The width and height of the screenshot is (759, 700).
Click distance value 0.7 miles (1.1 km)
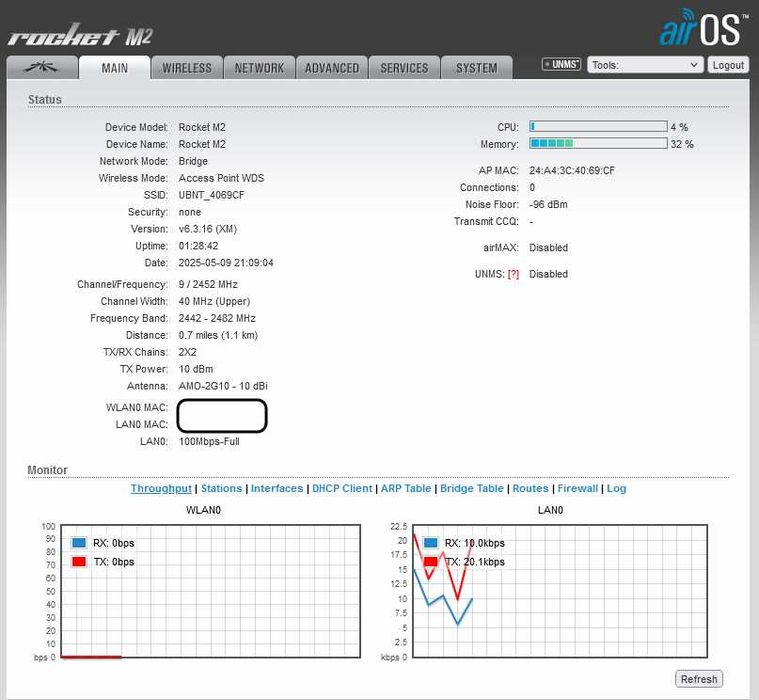coord(218,335)
